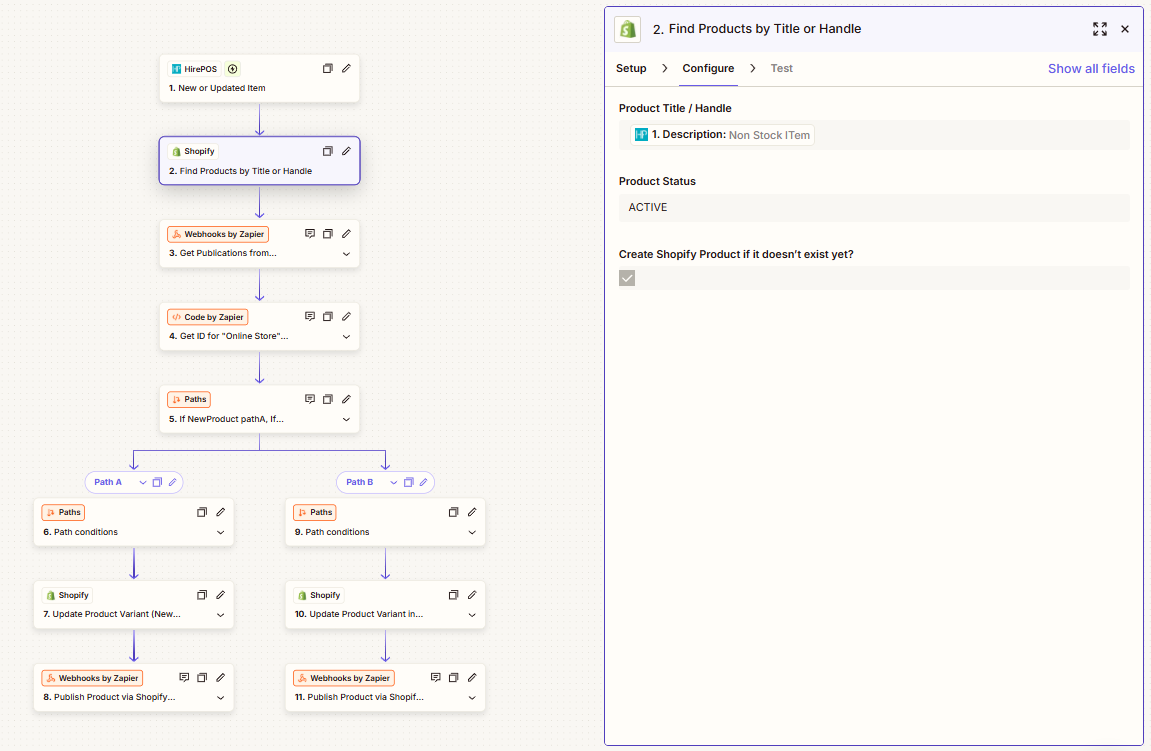This screenshot has width=1151, height=751.
Task: Click the edit pencil on step 1 New or Updated Item
Action: pyautogui.click(x=346, y=68)
